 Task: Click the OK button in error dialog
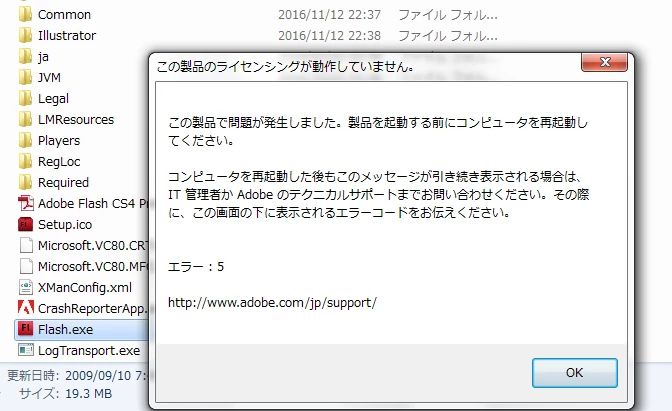(574, 372)
